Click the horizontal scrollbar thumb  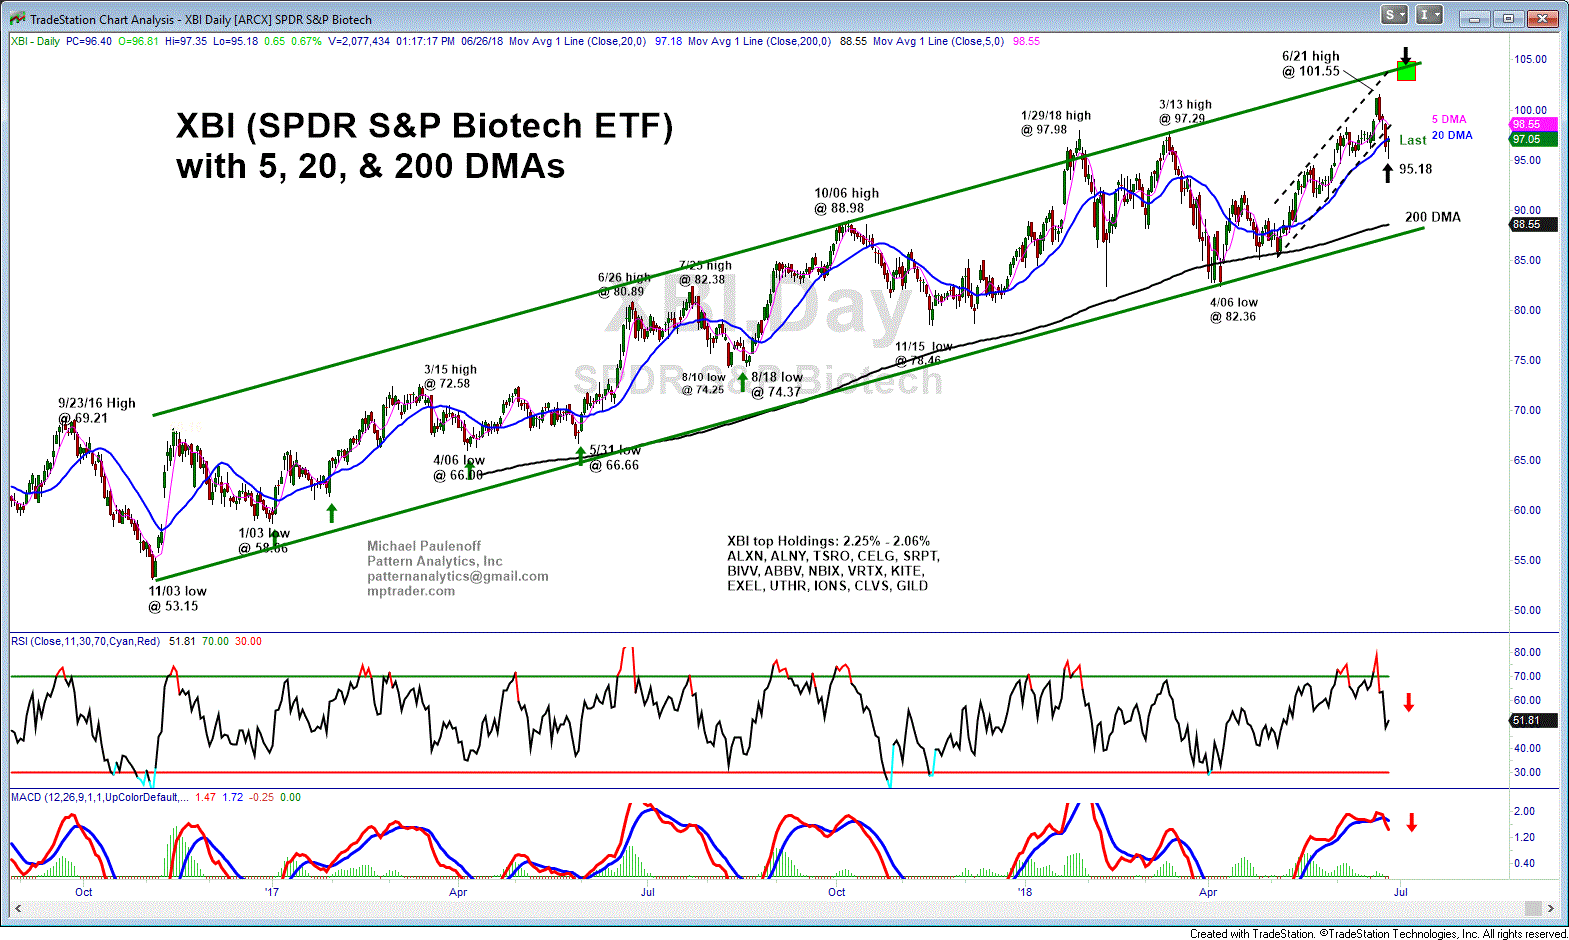point(1533,908)
